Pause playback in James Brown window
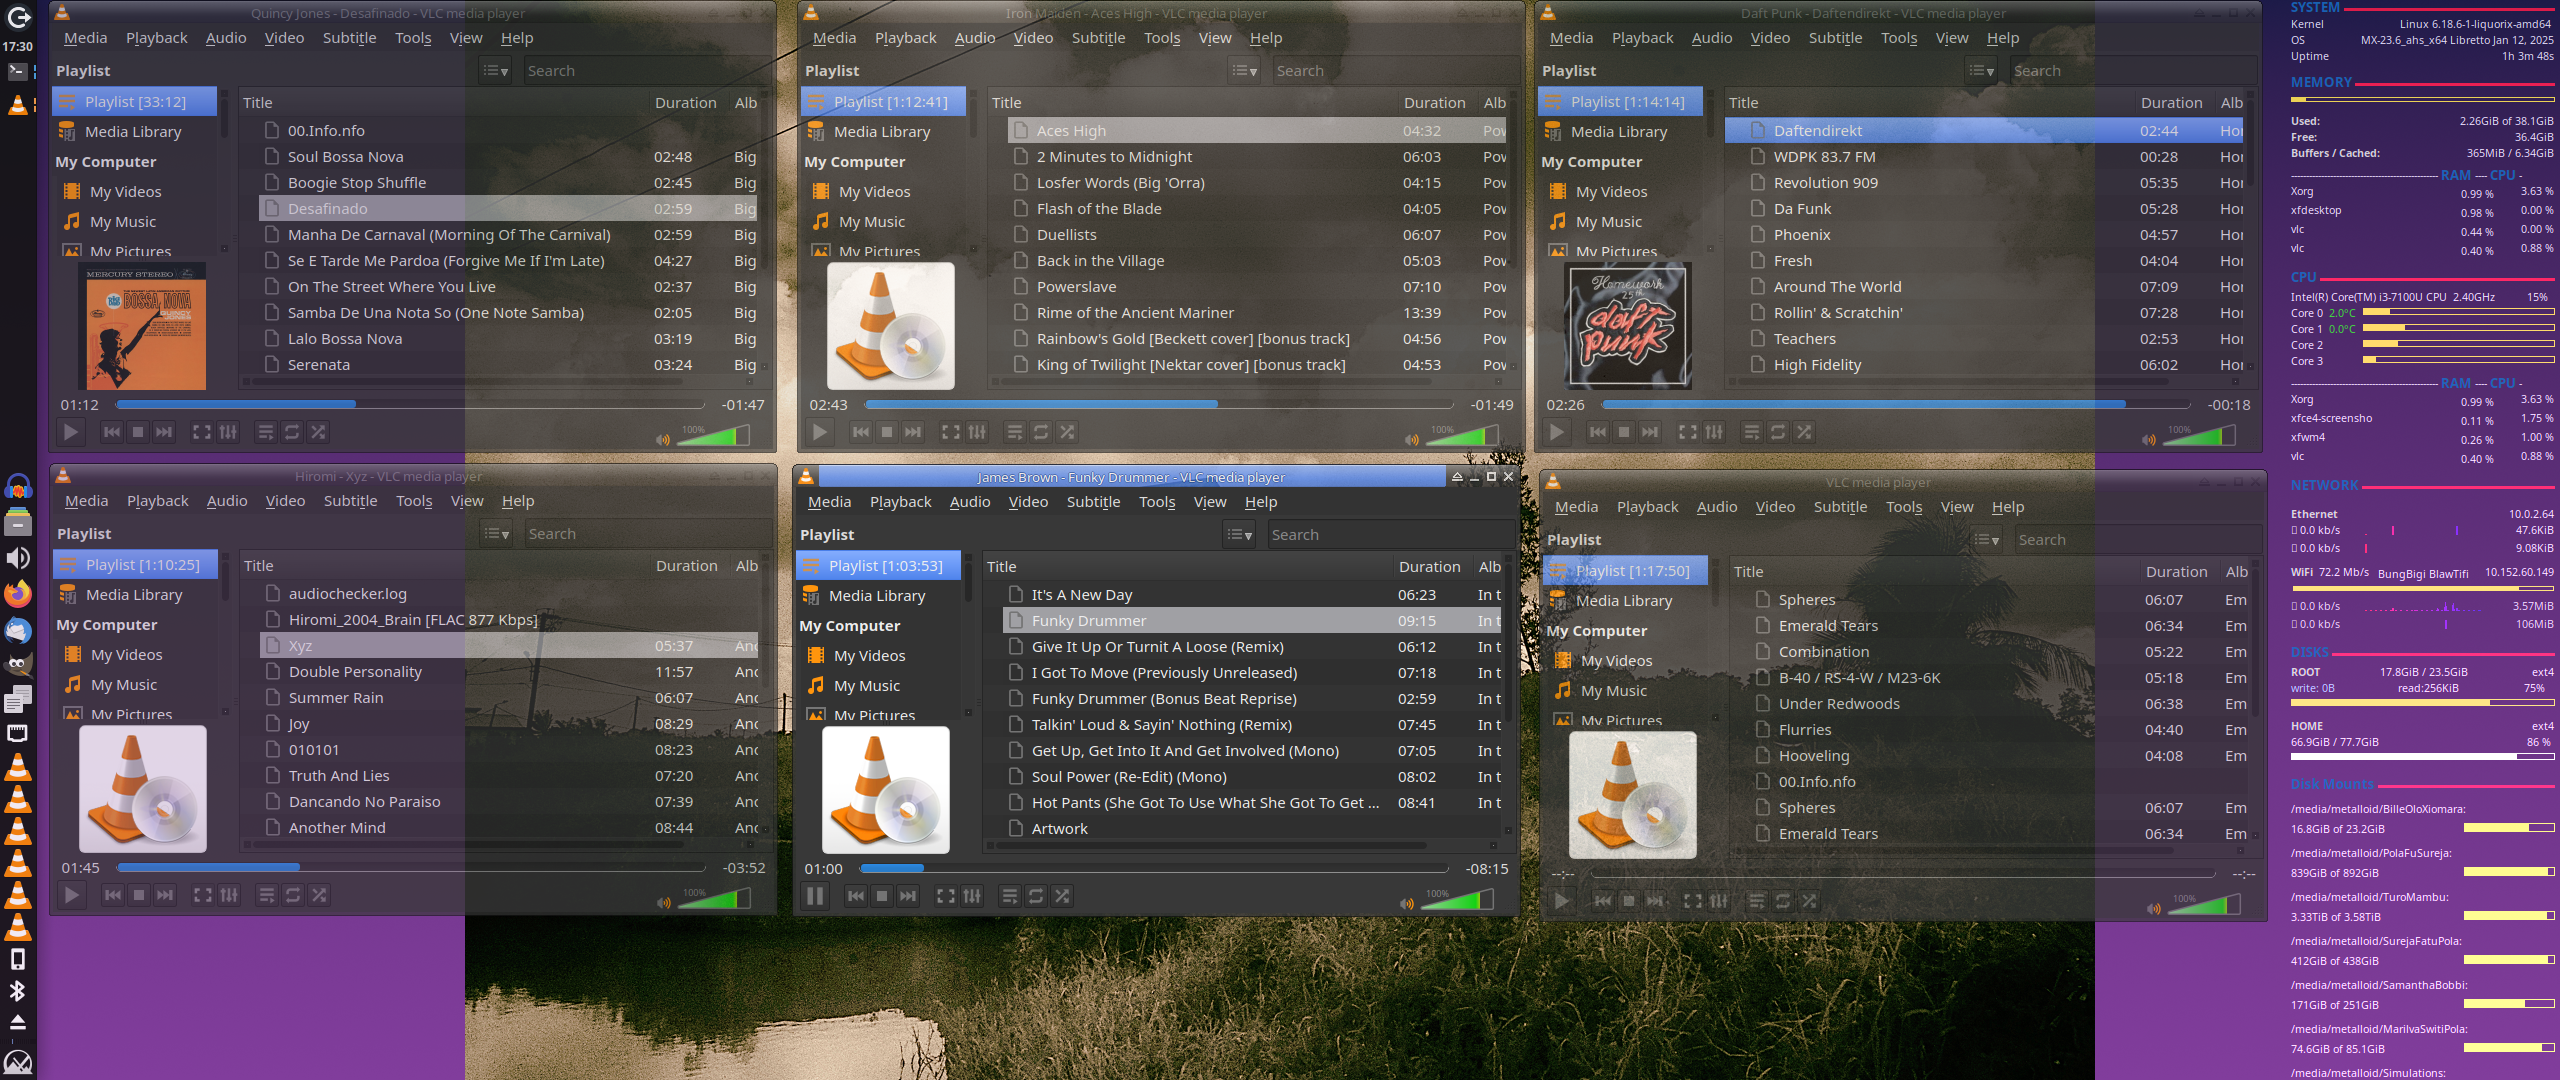 point(815,896)
